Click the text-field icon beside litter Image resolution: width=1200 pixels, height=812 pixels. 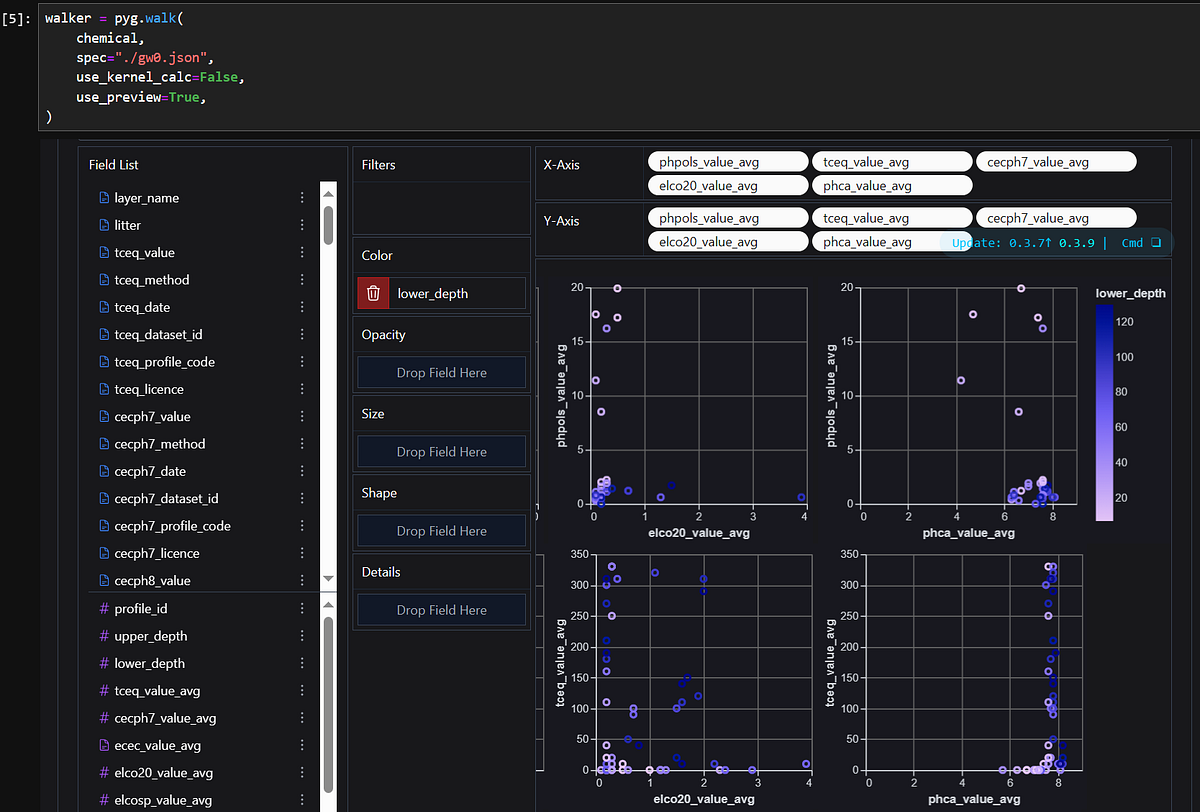103,224
